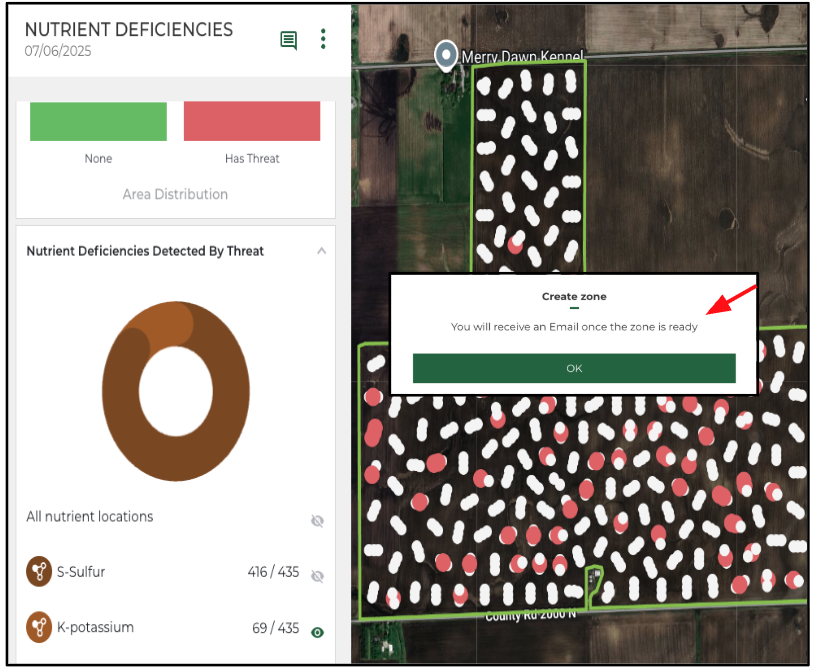Screen dimensions: 821x672
Task: Click the K-potassium row label
Action: click(x=95, y=627)
